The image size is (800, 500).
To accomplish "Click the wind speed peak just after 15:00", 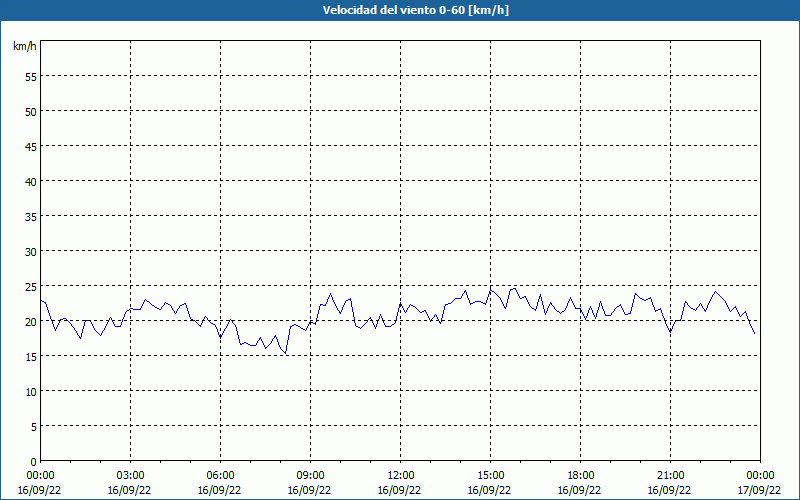I will [x=514, y=288].
